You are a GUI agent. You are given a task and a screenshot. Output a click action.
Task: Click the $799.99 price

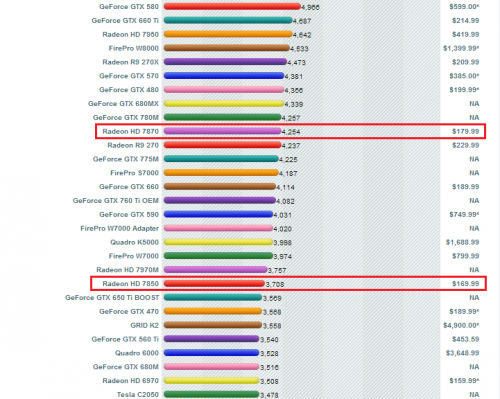(465, 256)
